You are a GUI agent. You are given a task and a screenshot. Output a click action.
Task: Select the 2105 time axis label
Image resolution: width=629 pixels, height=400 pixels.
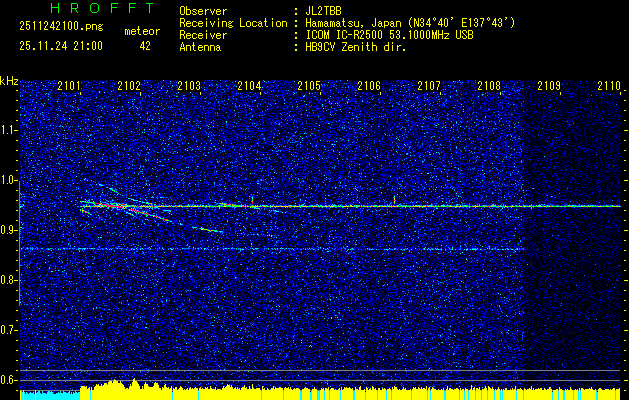click(309, 86)
